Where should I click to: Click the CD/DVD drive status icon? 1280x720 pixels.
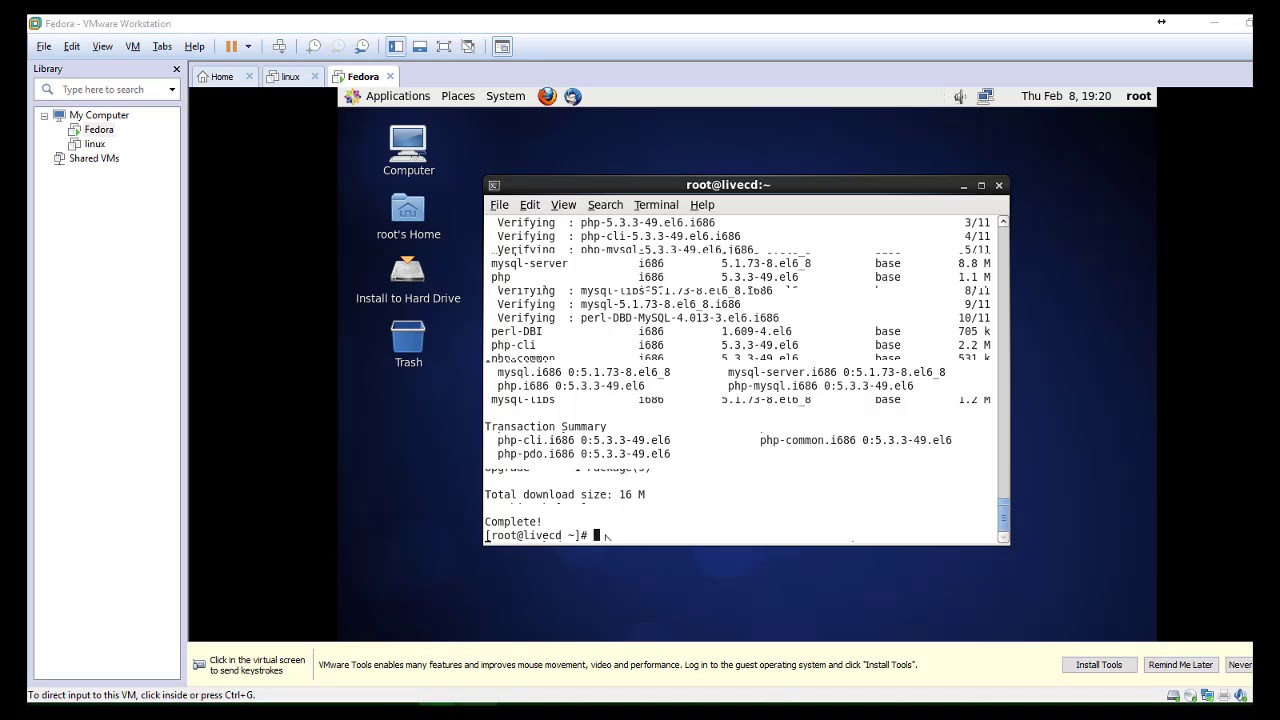tap(1190, 695)
